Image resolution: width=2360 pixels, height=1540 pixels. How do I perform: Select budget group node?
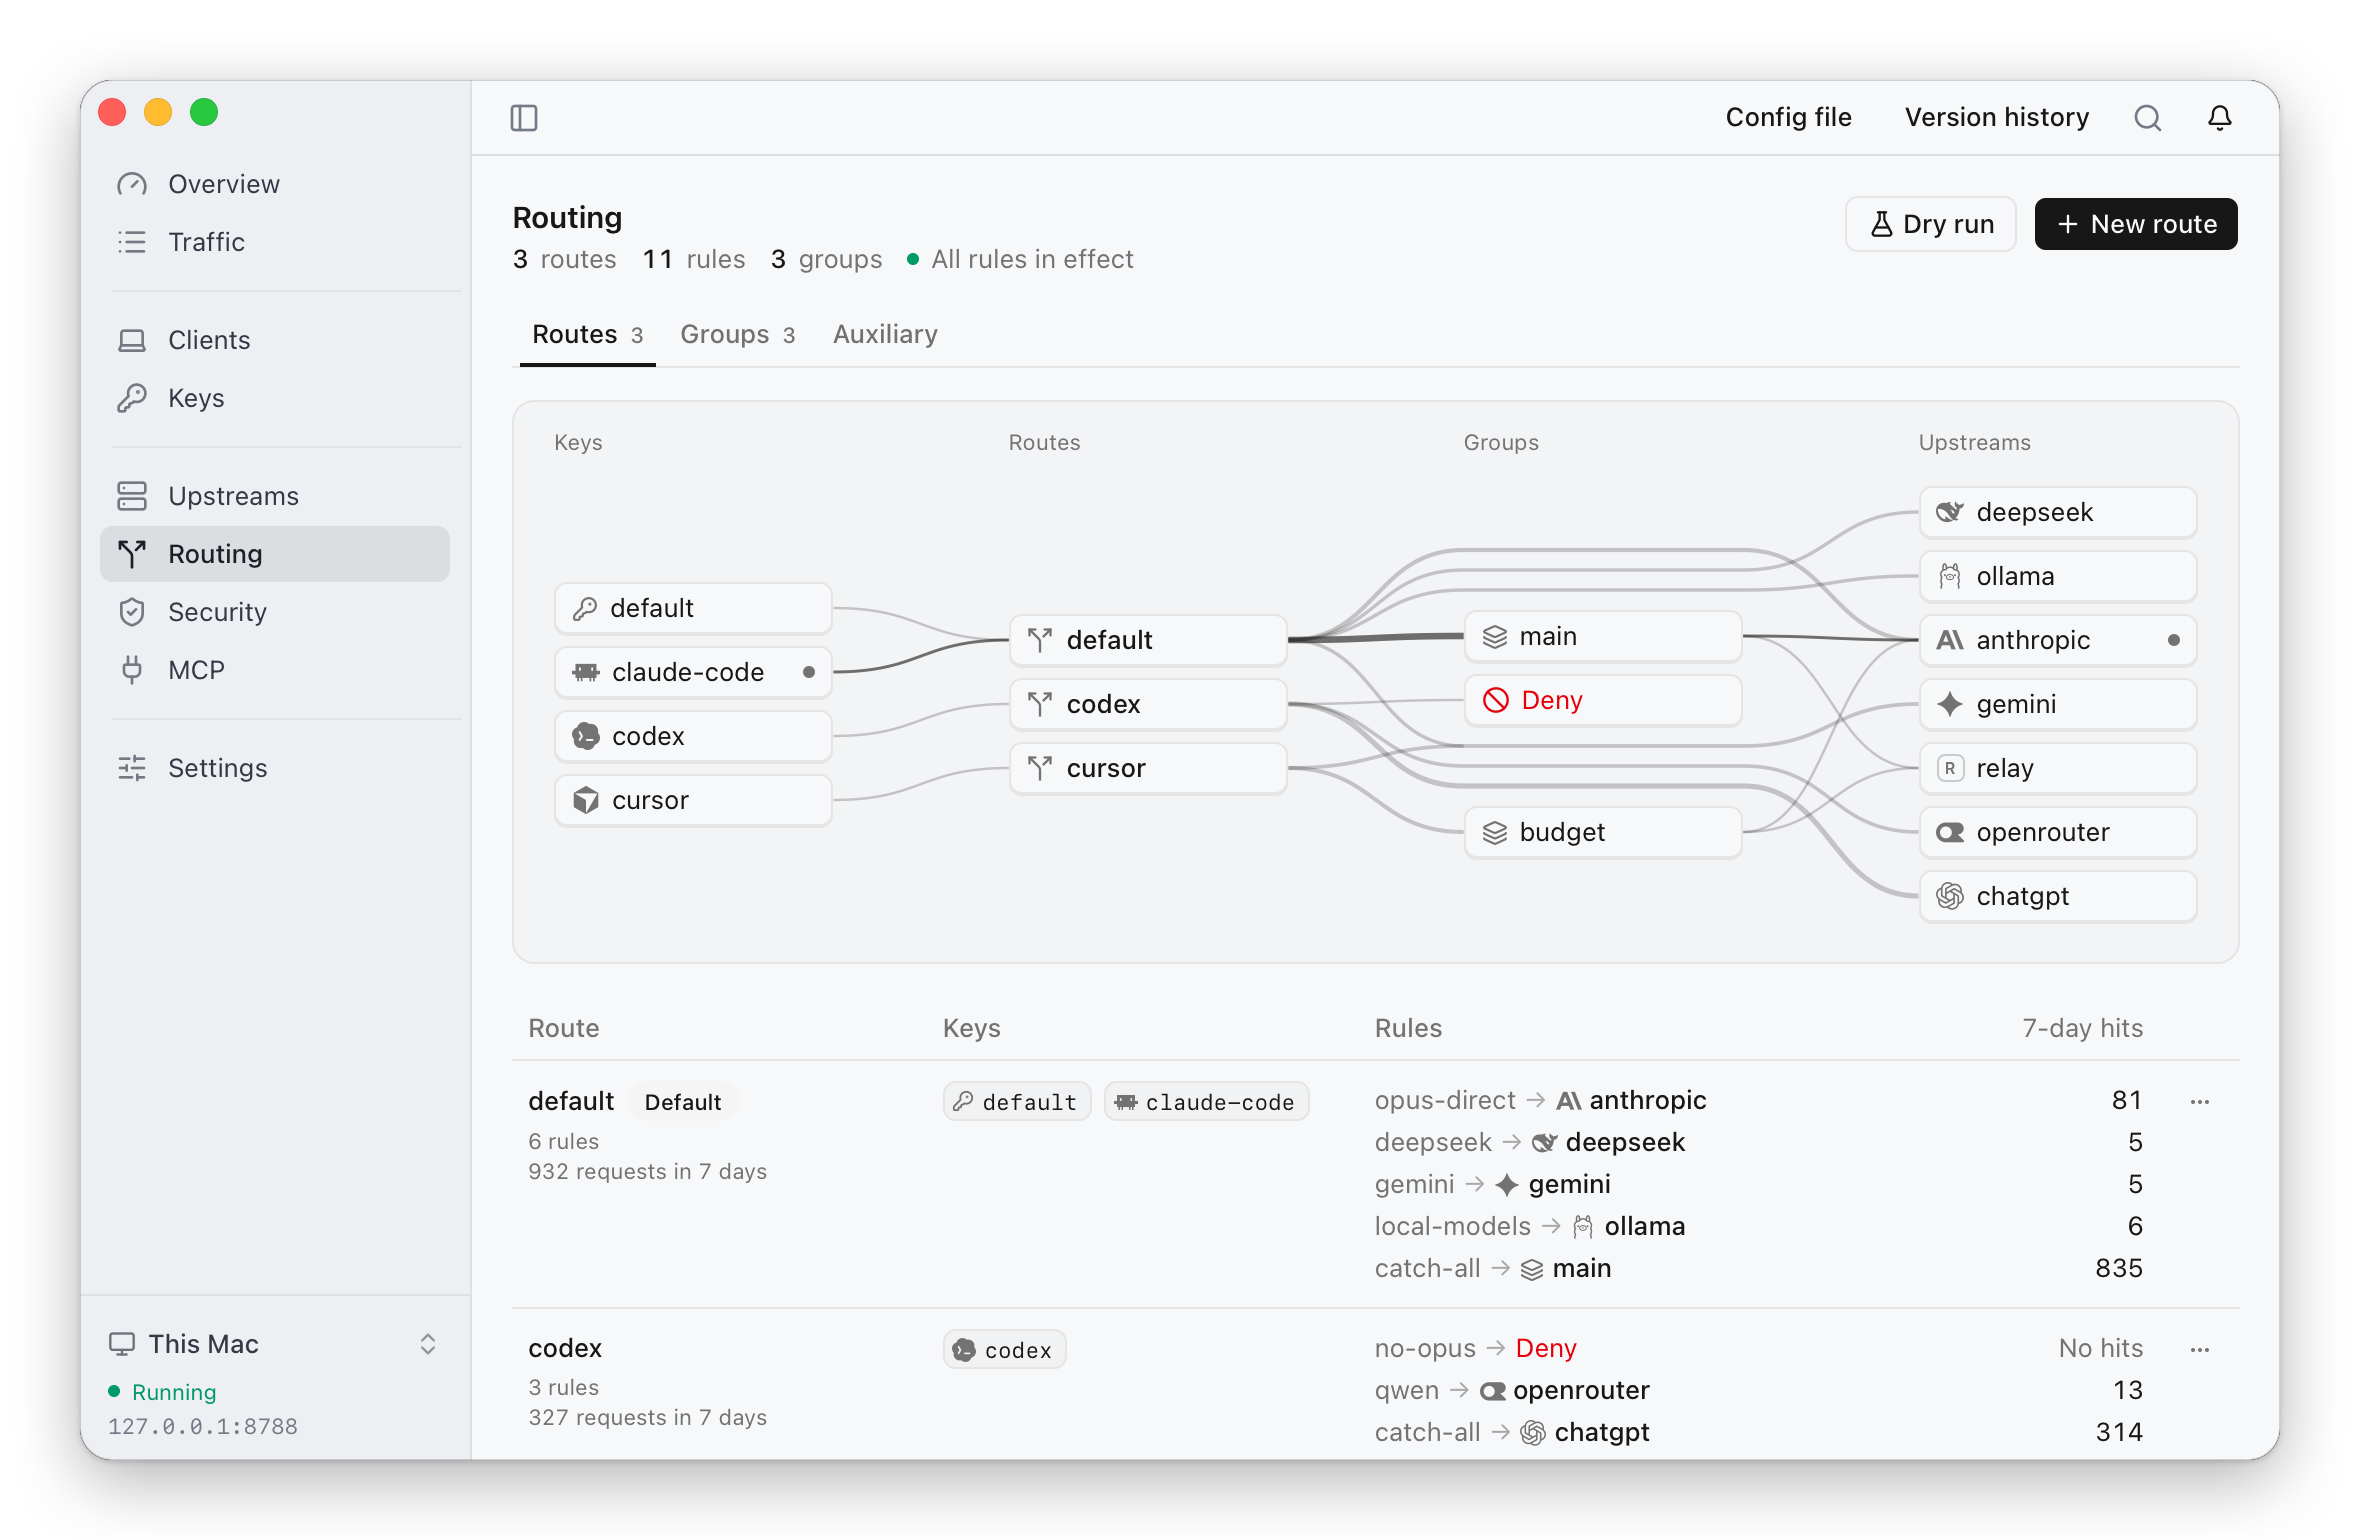(x=1603, y=832)
